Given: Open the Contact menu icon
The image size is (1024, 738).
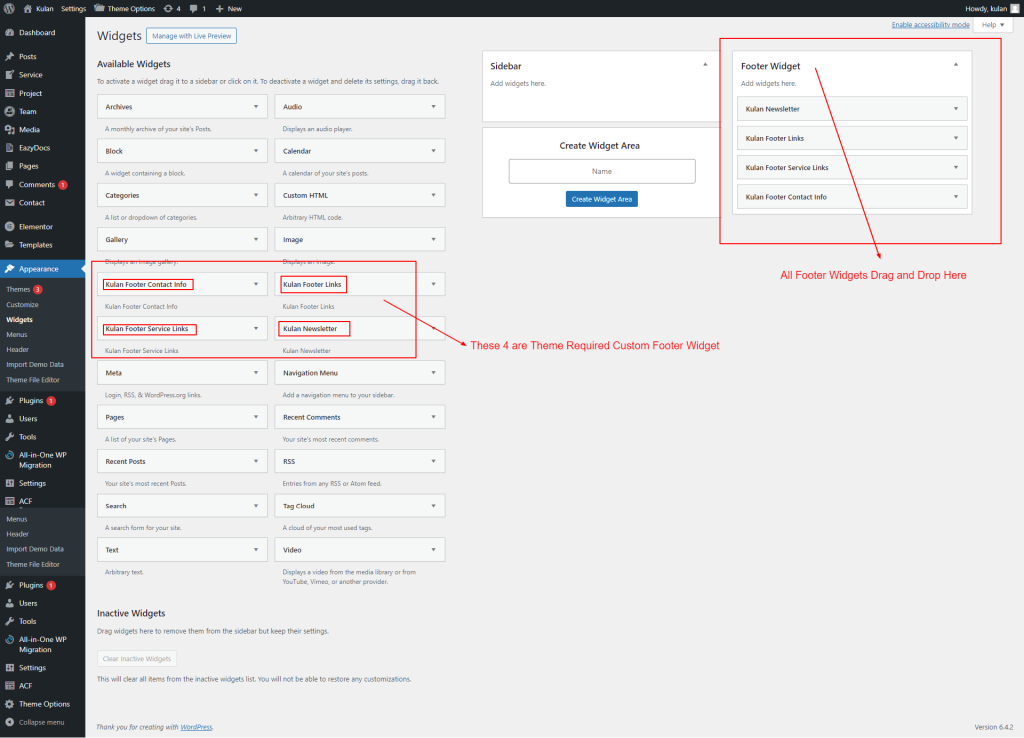Looking at the screenshot, I should coord(9,203).
